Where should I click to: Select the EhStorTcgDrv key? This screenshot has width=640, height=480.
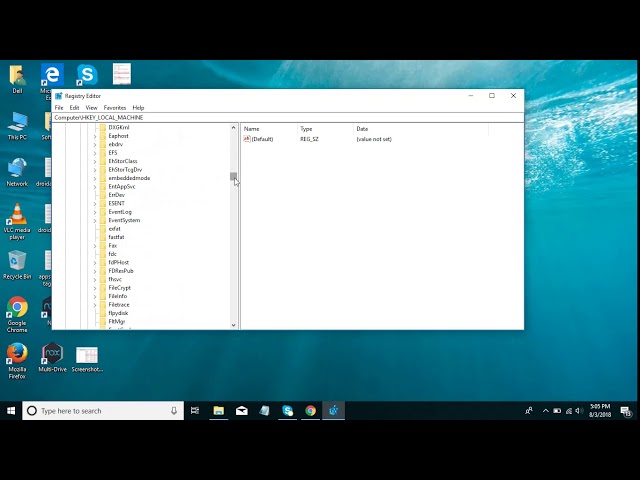(125, 170)
